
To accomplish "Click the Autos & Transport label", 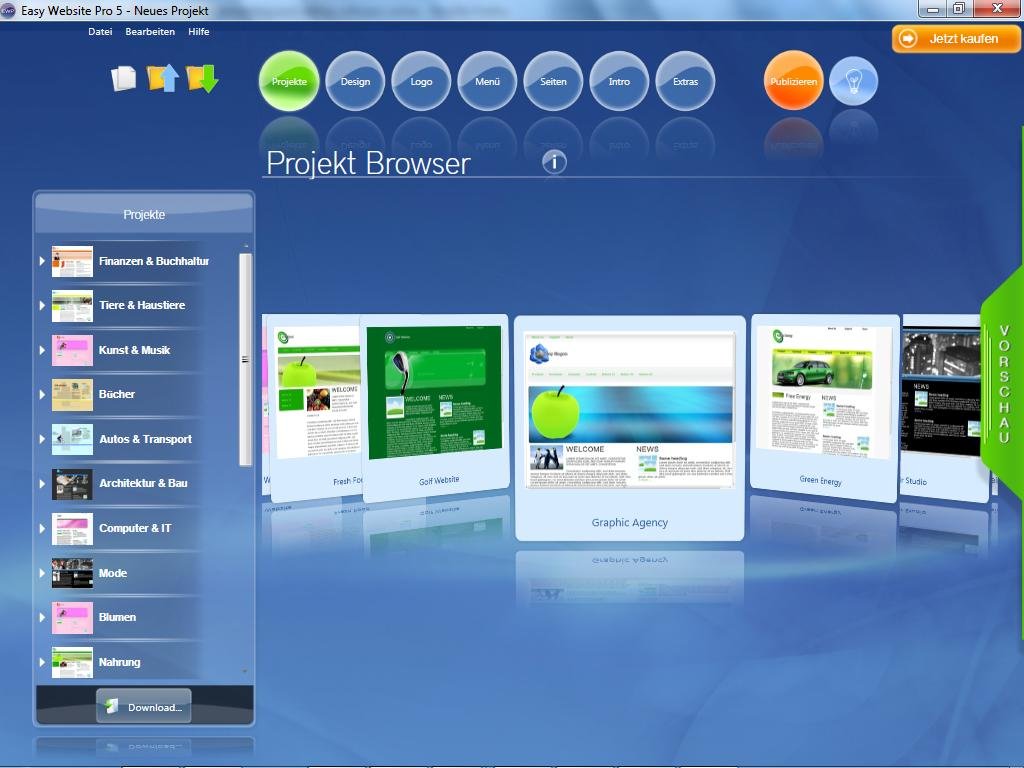I will pyautogui.click(x=146, y=439).
